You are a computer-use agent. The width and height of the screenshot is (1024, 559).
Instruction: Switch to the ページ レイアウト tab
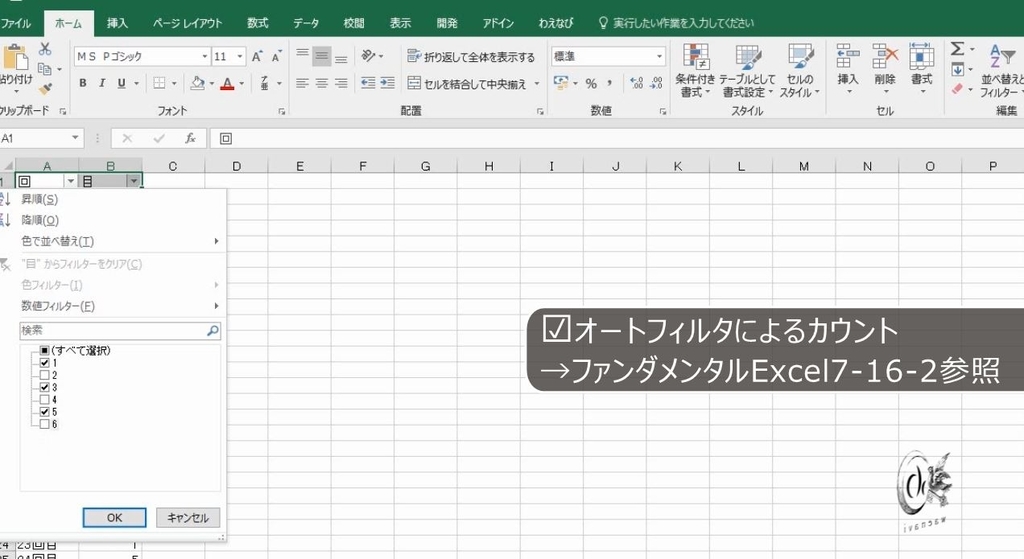[187, 24]
